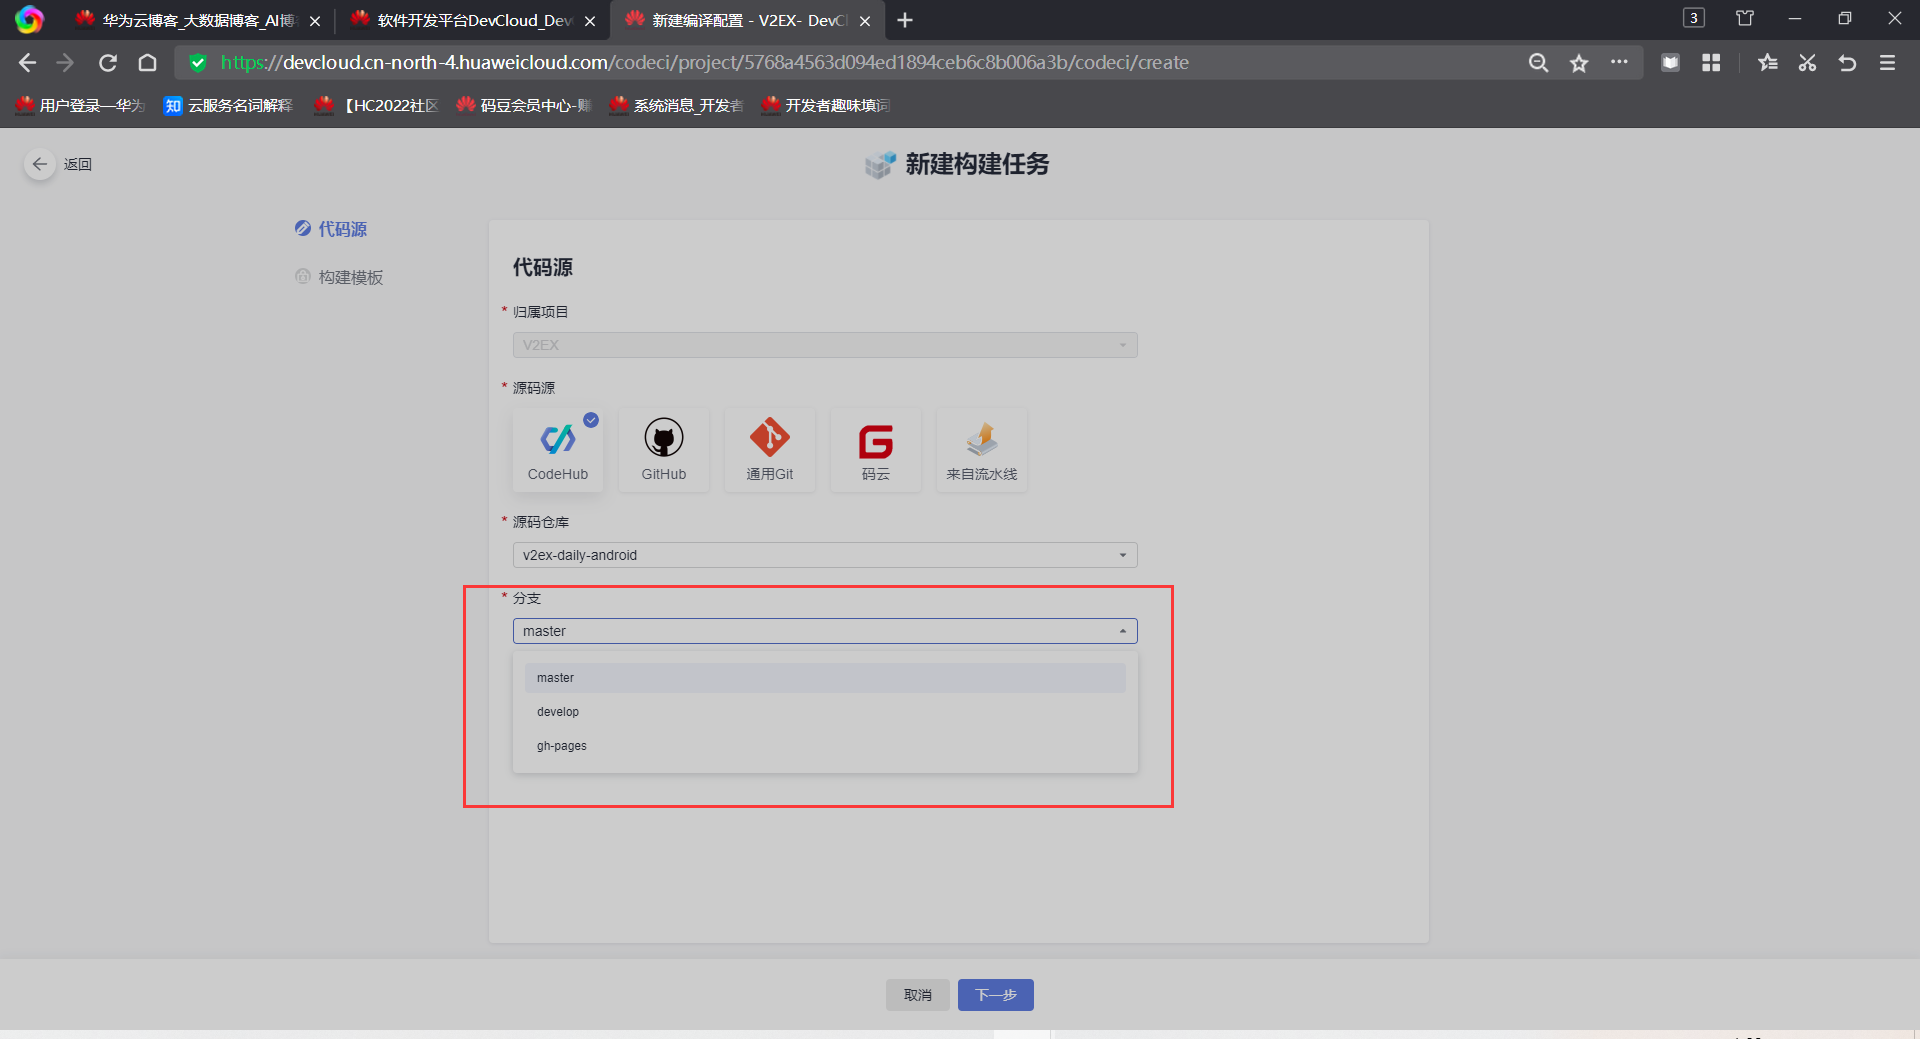Go back using the 返回 arrow
1920x1039 pixels.
pyautogui.click(x=40, y=164)
